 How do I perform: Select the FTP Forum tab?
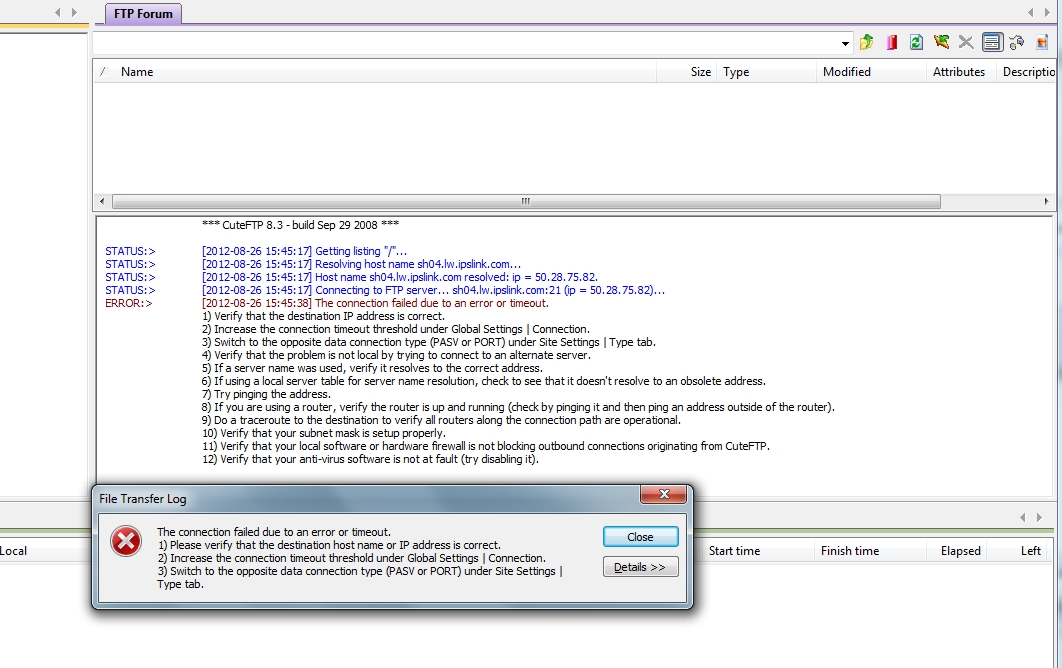point(143,14)
